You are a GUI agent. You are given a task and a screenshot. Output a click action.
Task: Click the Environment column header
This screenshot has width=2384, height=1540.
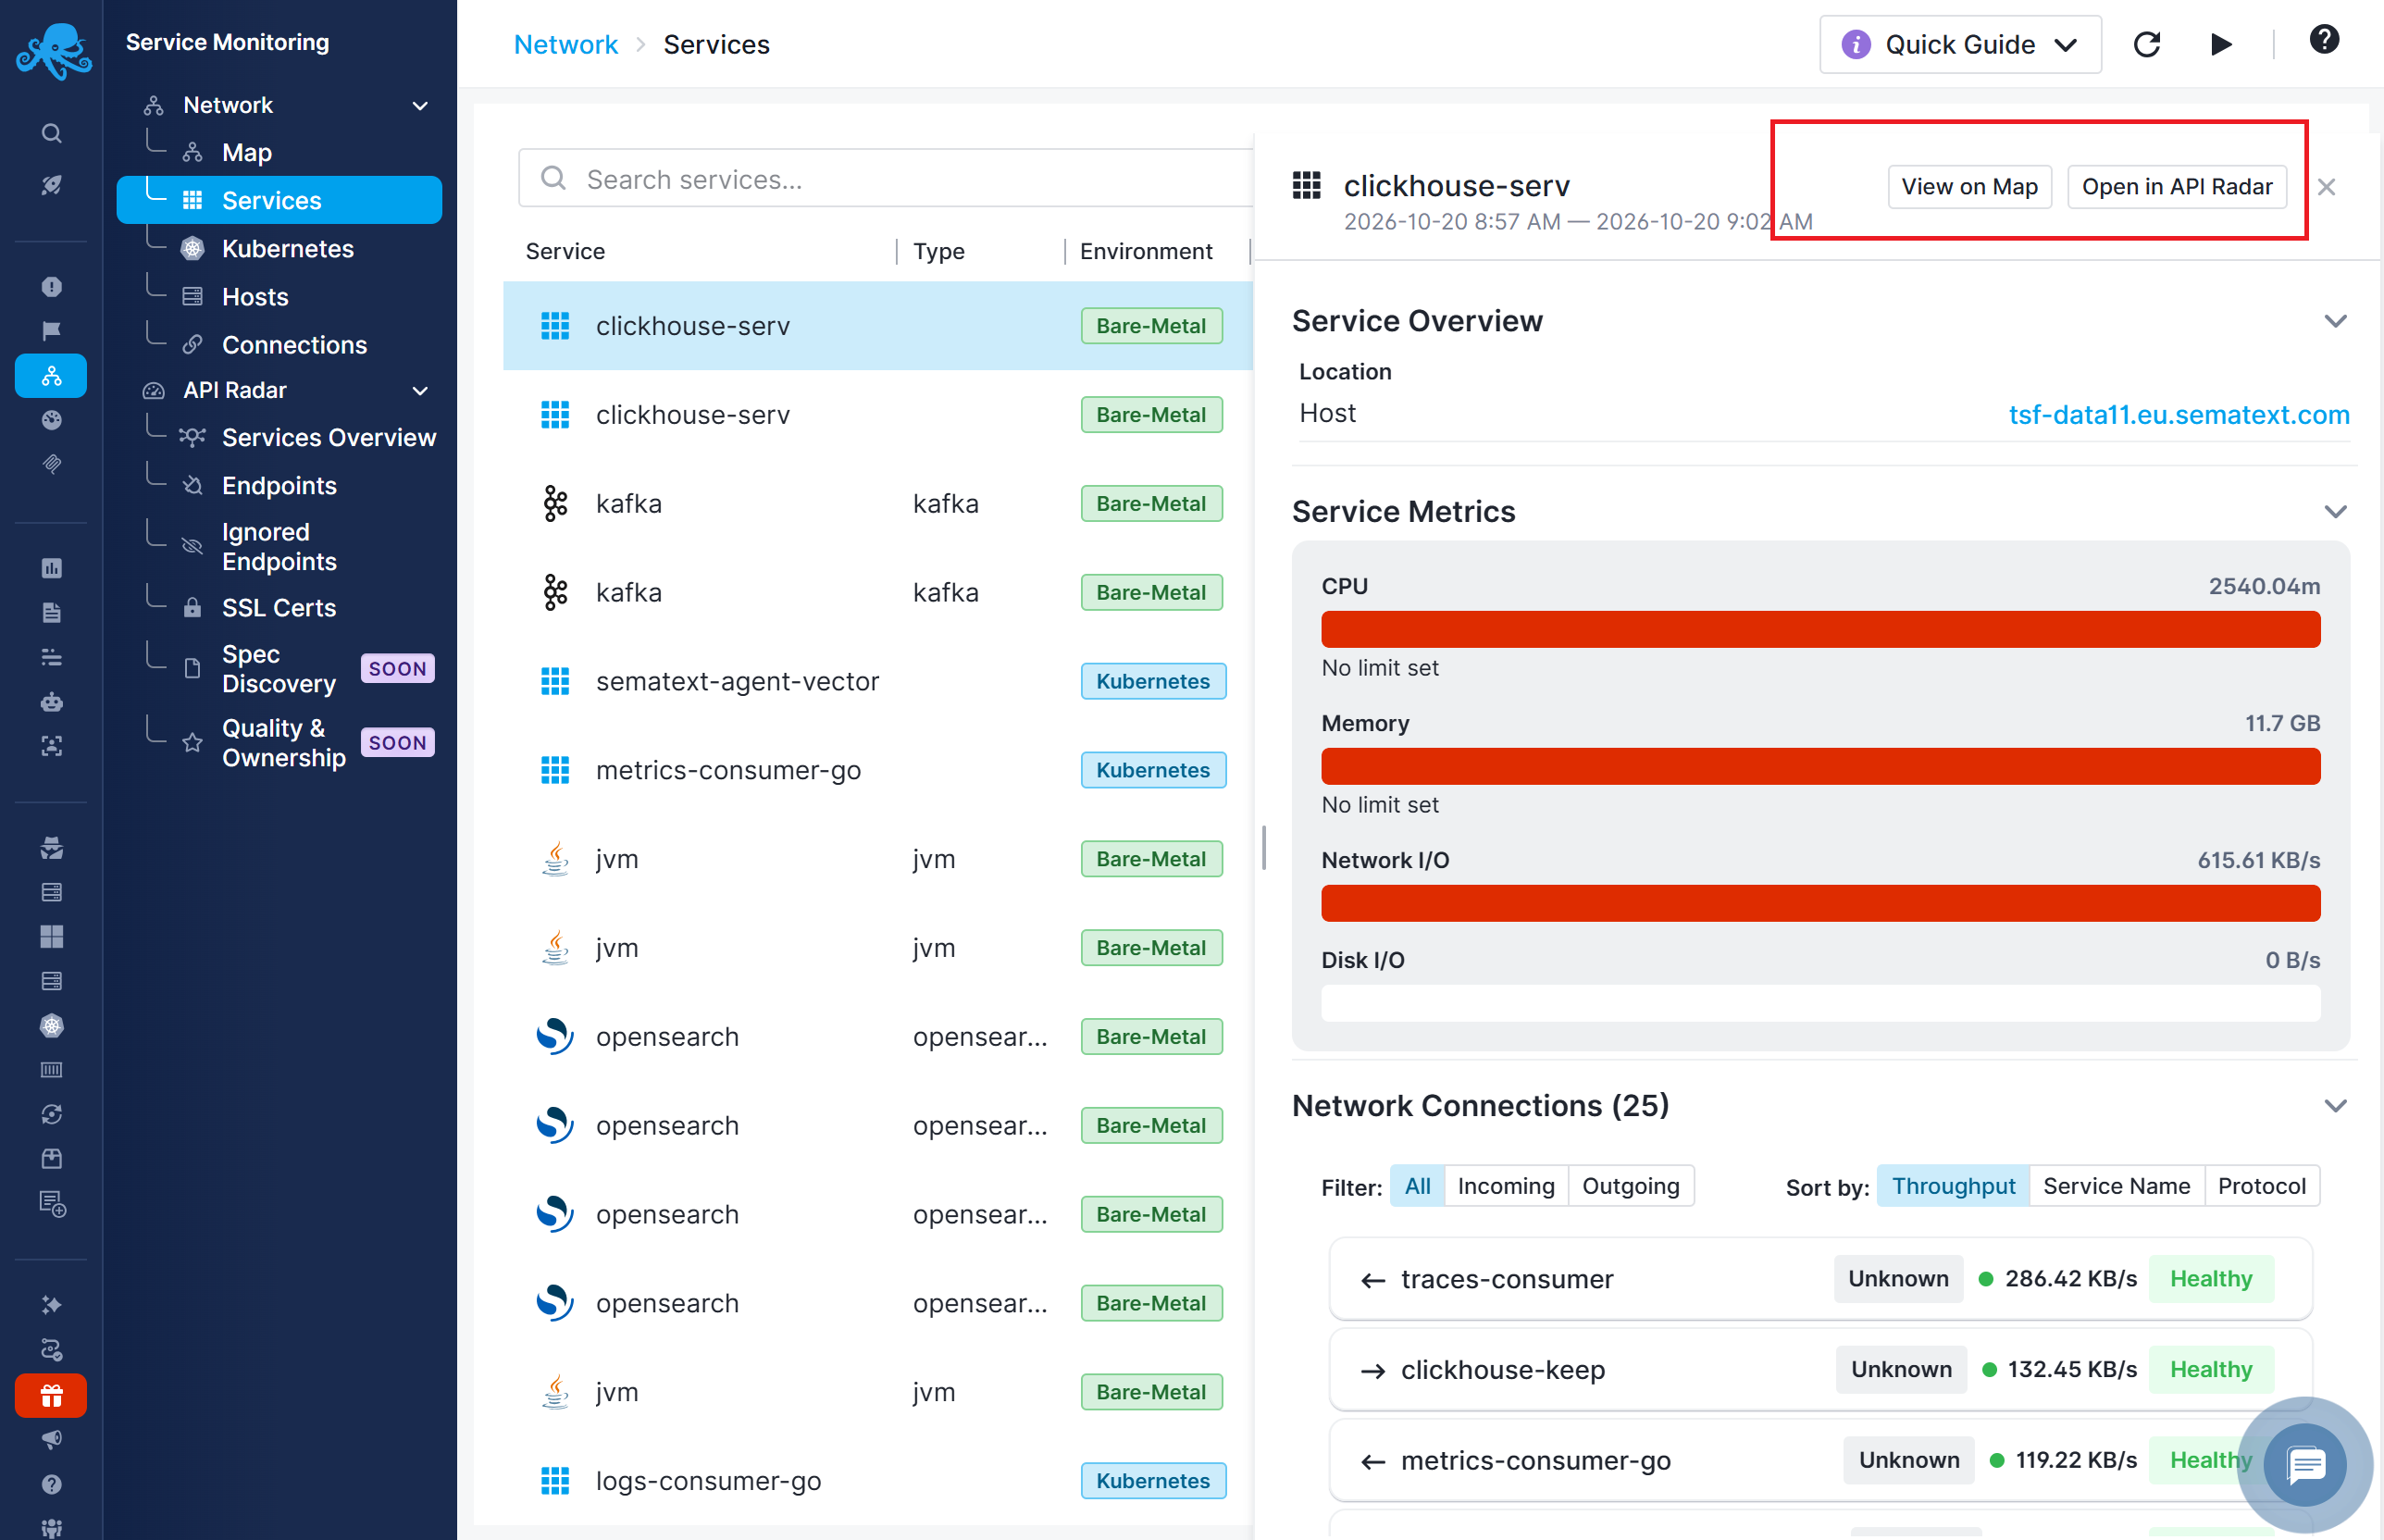coord(1146,251)
